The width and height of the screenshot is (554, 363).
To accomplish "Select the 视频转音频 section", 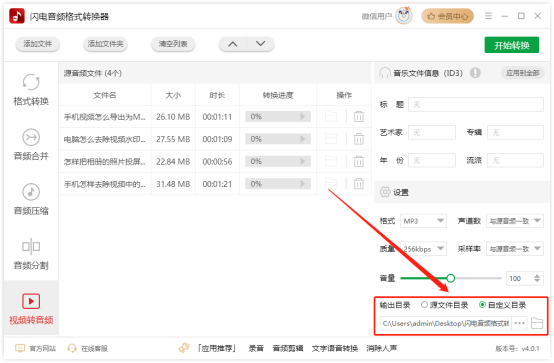I will 31,309.
